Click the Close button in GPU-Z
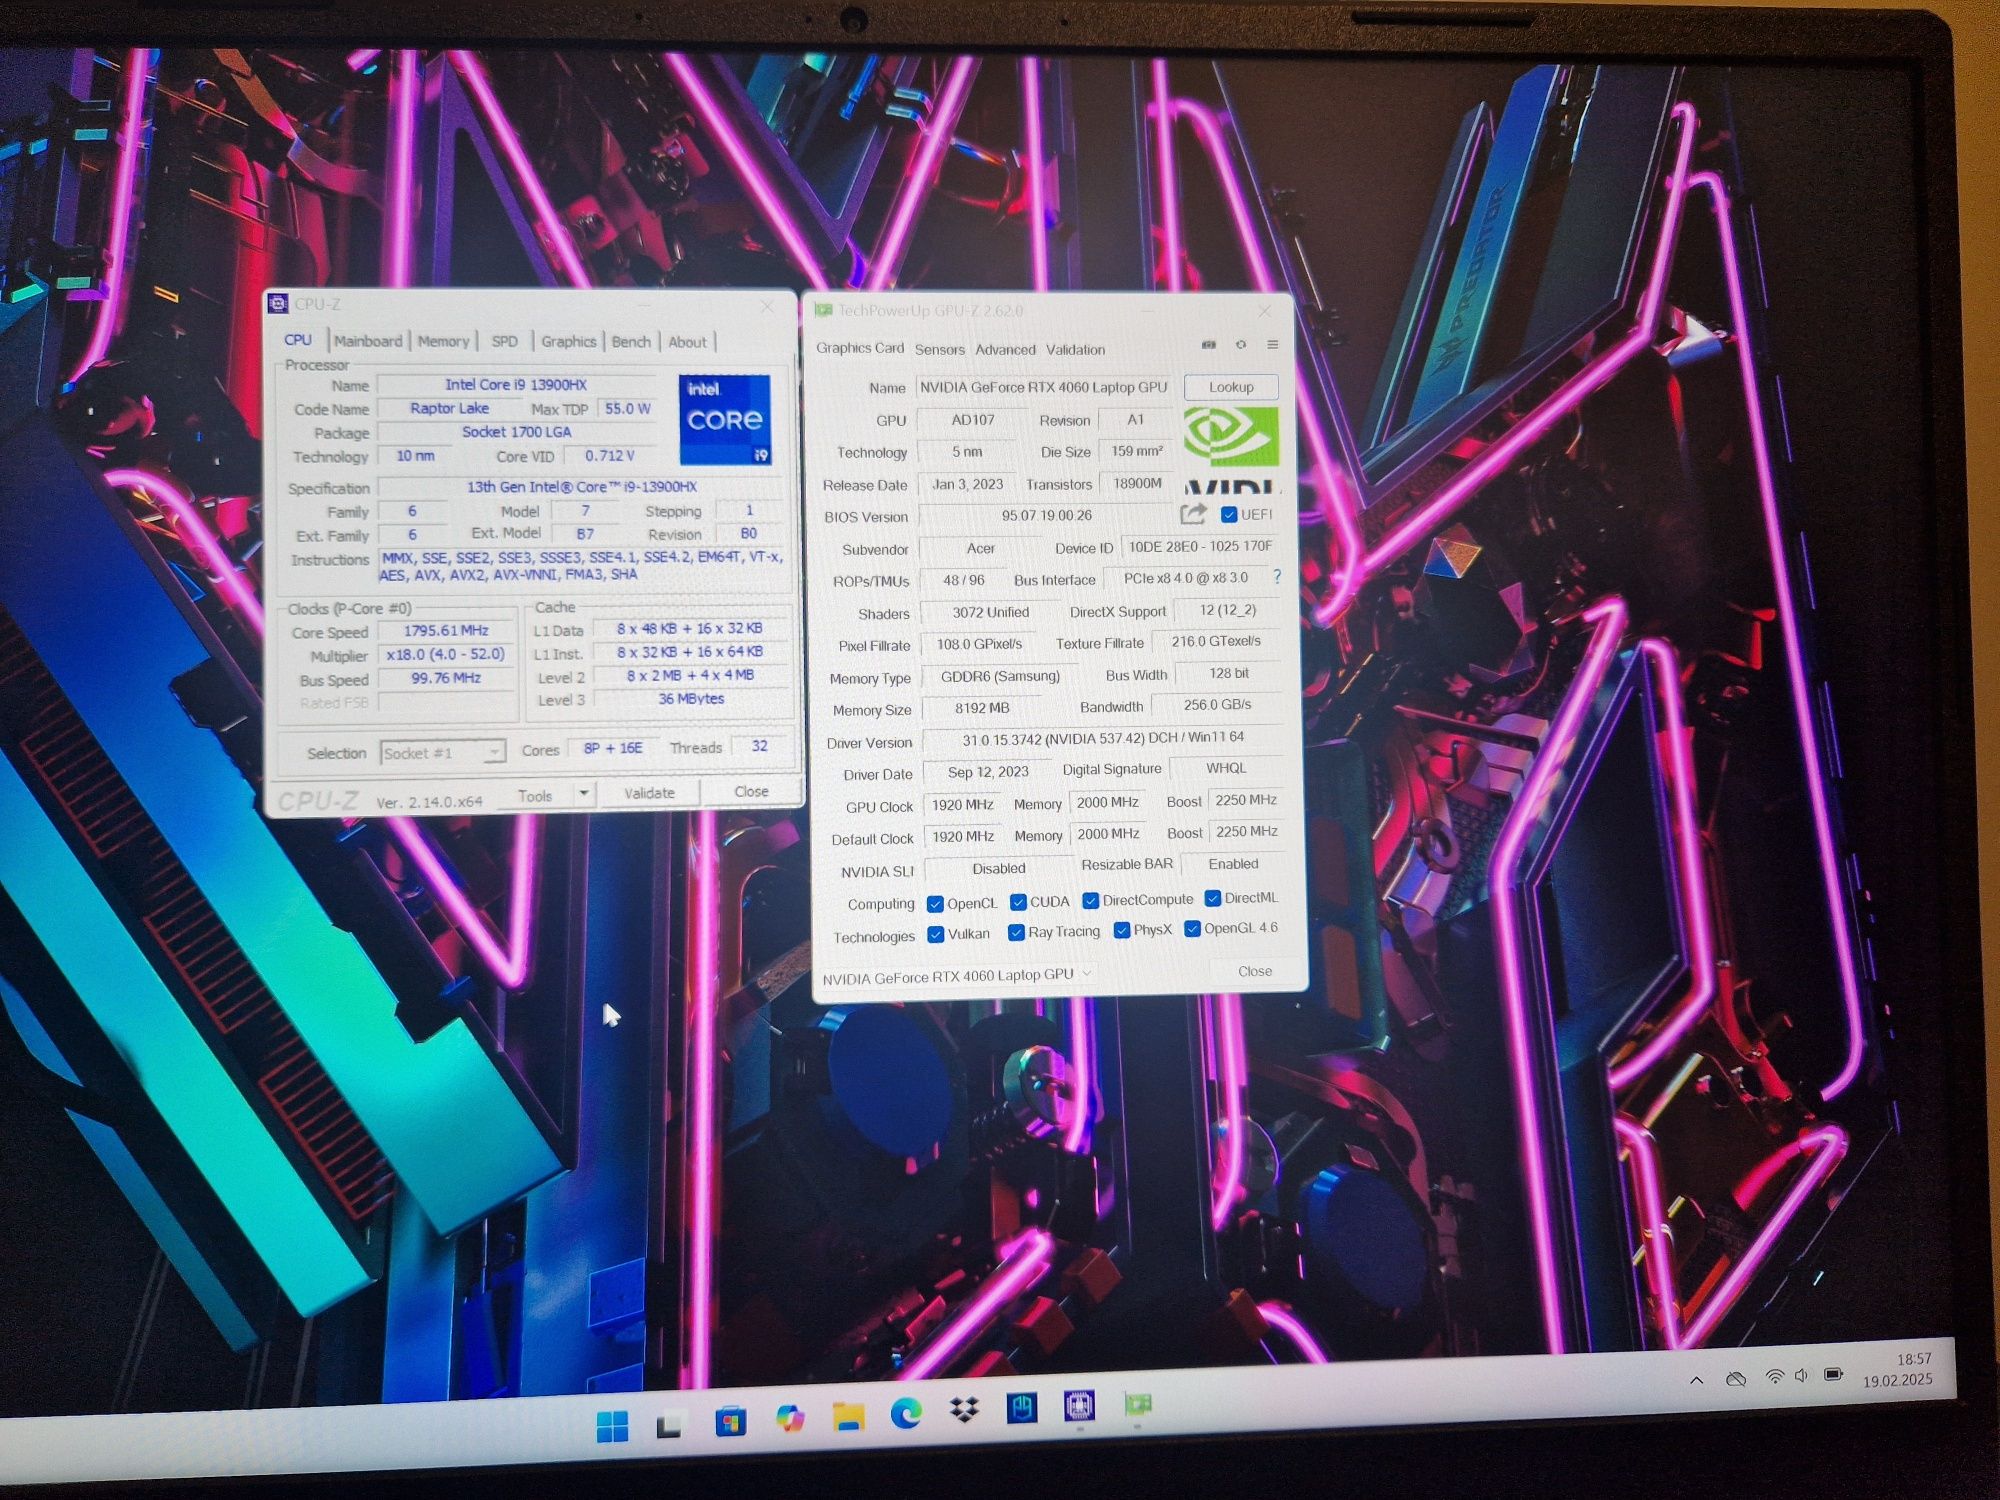Screen dimensions: 2000x1500 tap(1255, 971)
